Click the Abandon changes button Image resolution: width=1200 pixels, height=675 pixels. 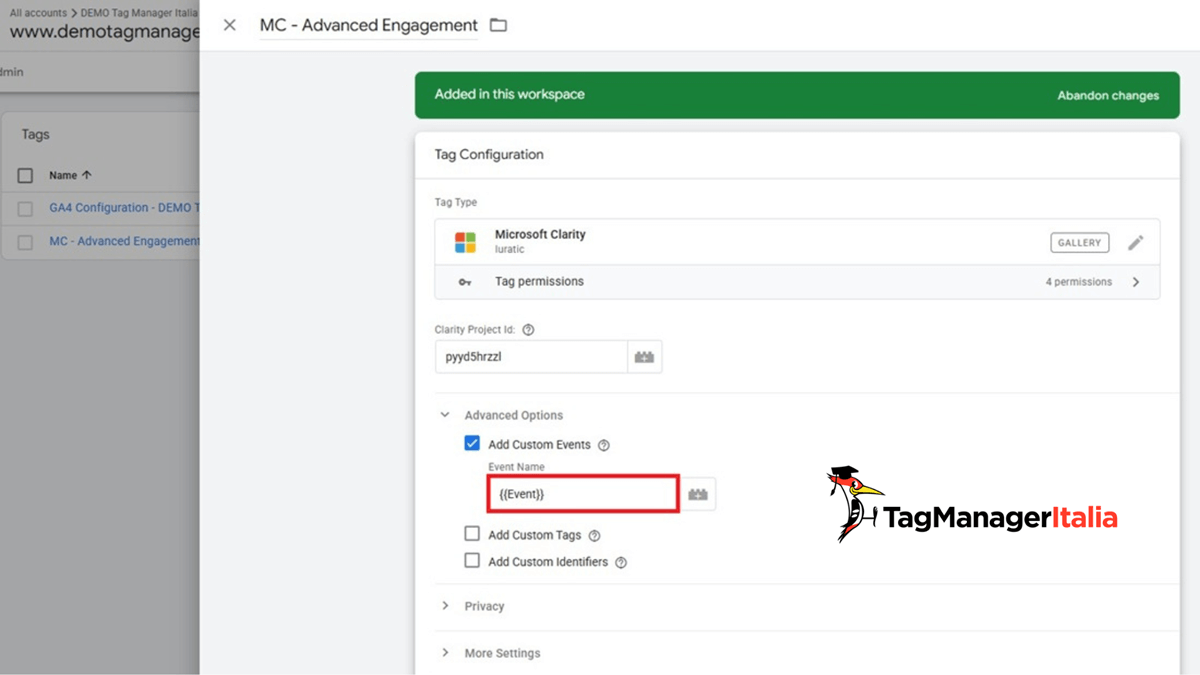pos(1108,95)
